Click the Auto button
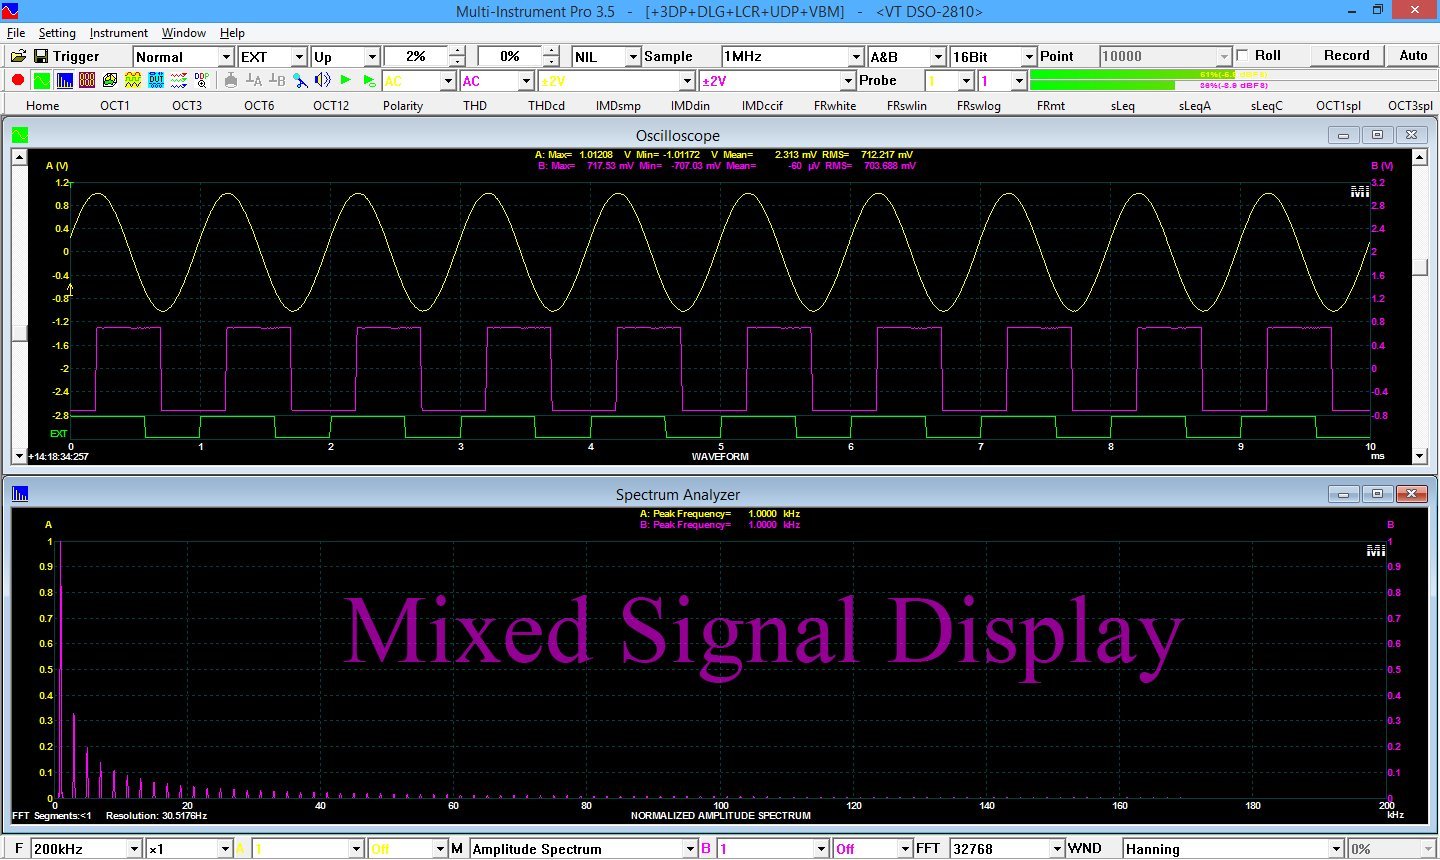This screenshot has width=1440, height=860. [1413, 56]
